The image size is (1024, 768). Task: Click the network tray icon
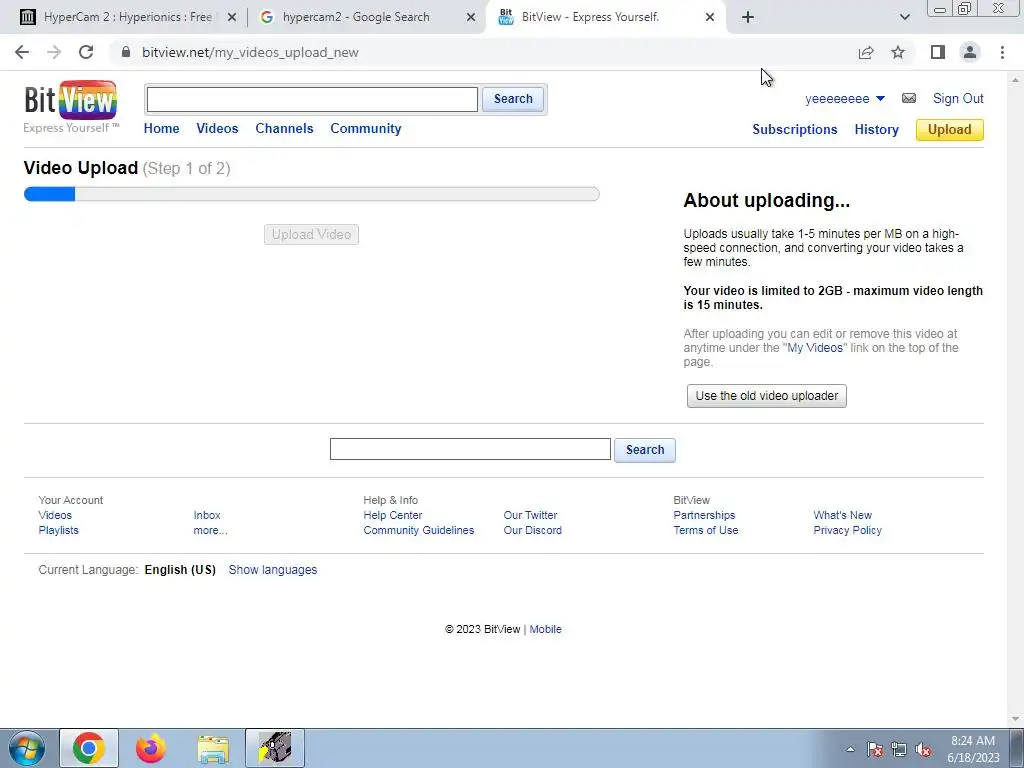click(x=899, y=749)
